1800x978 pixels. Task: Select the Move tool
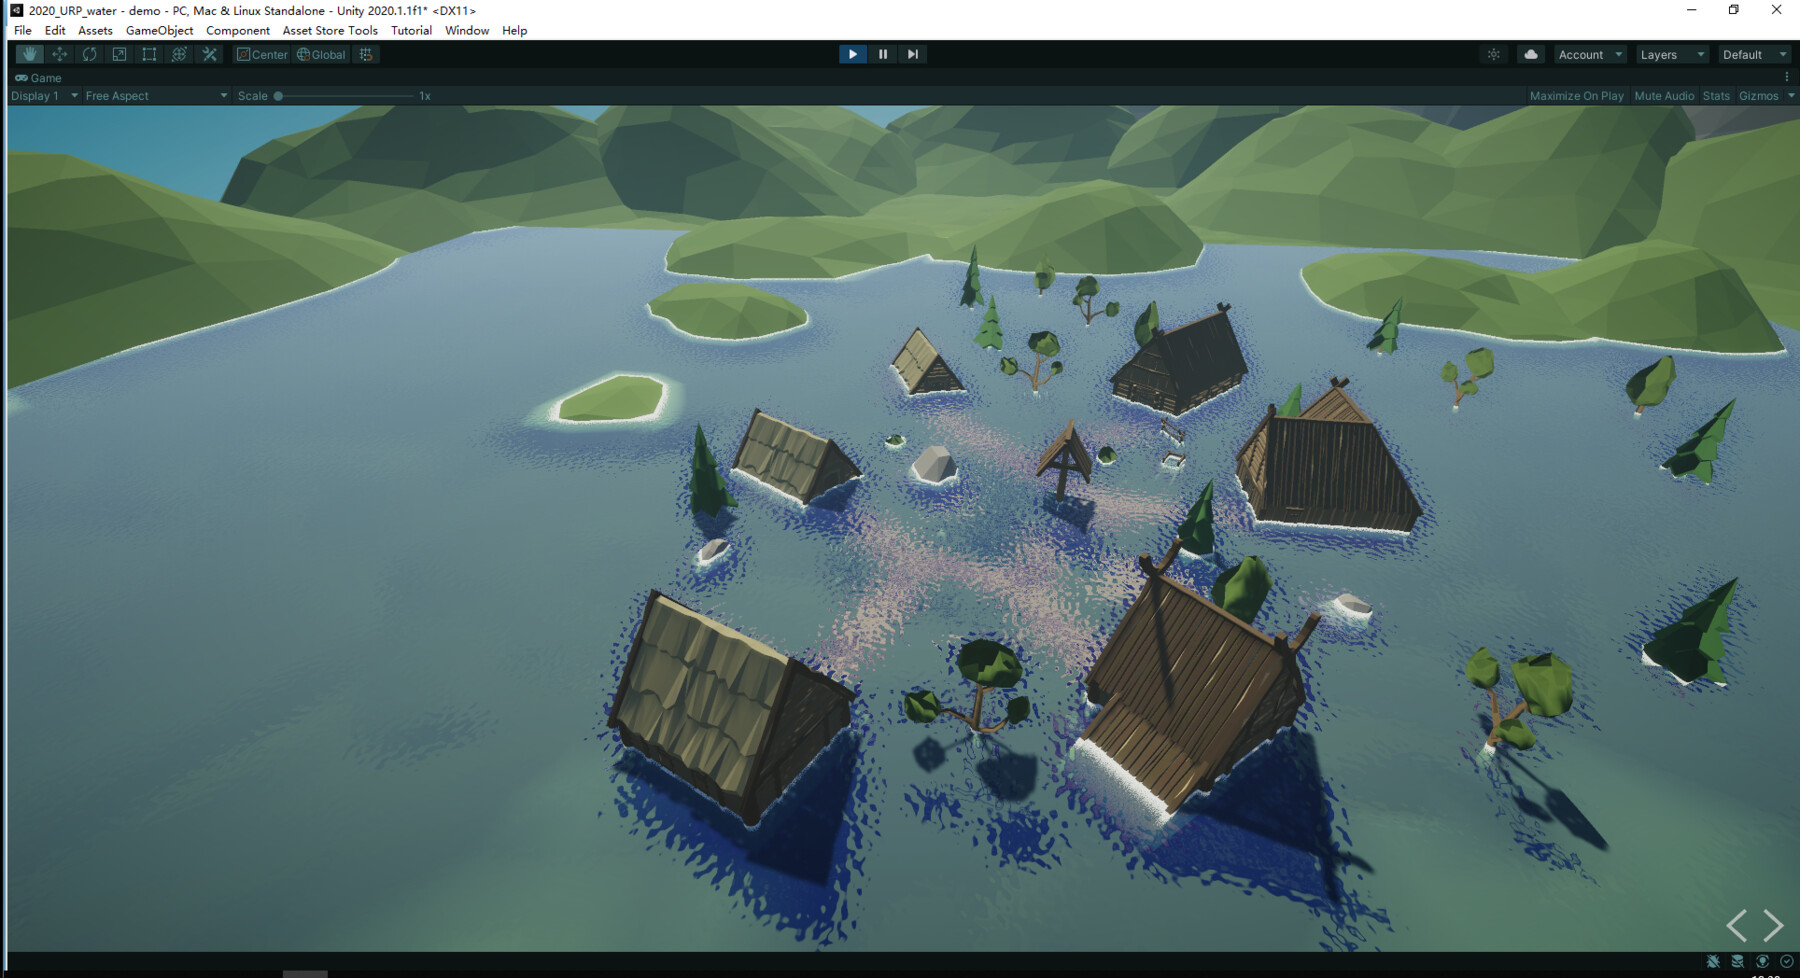pos(59,54)
